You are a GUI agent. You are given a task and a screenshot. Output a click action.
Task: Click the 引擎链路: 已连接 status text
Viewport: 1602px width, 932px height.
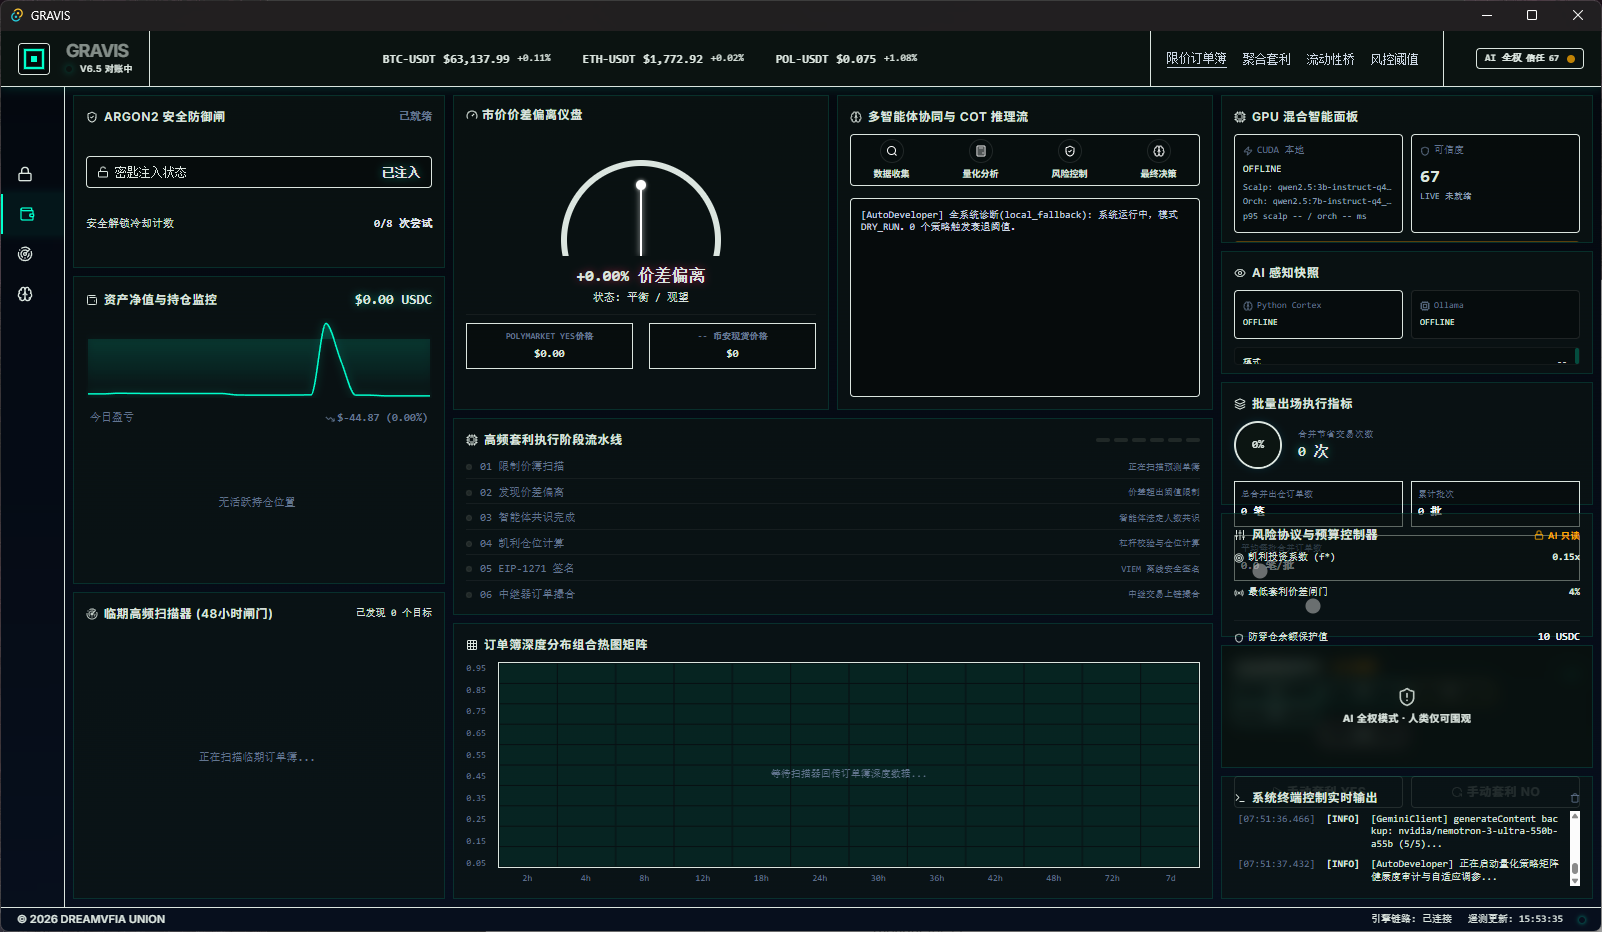click(x=1411, y=919)
